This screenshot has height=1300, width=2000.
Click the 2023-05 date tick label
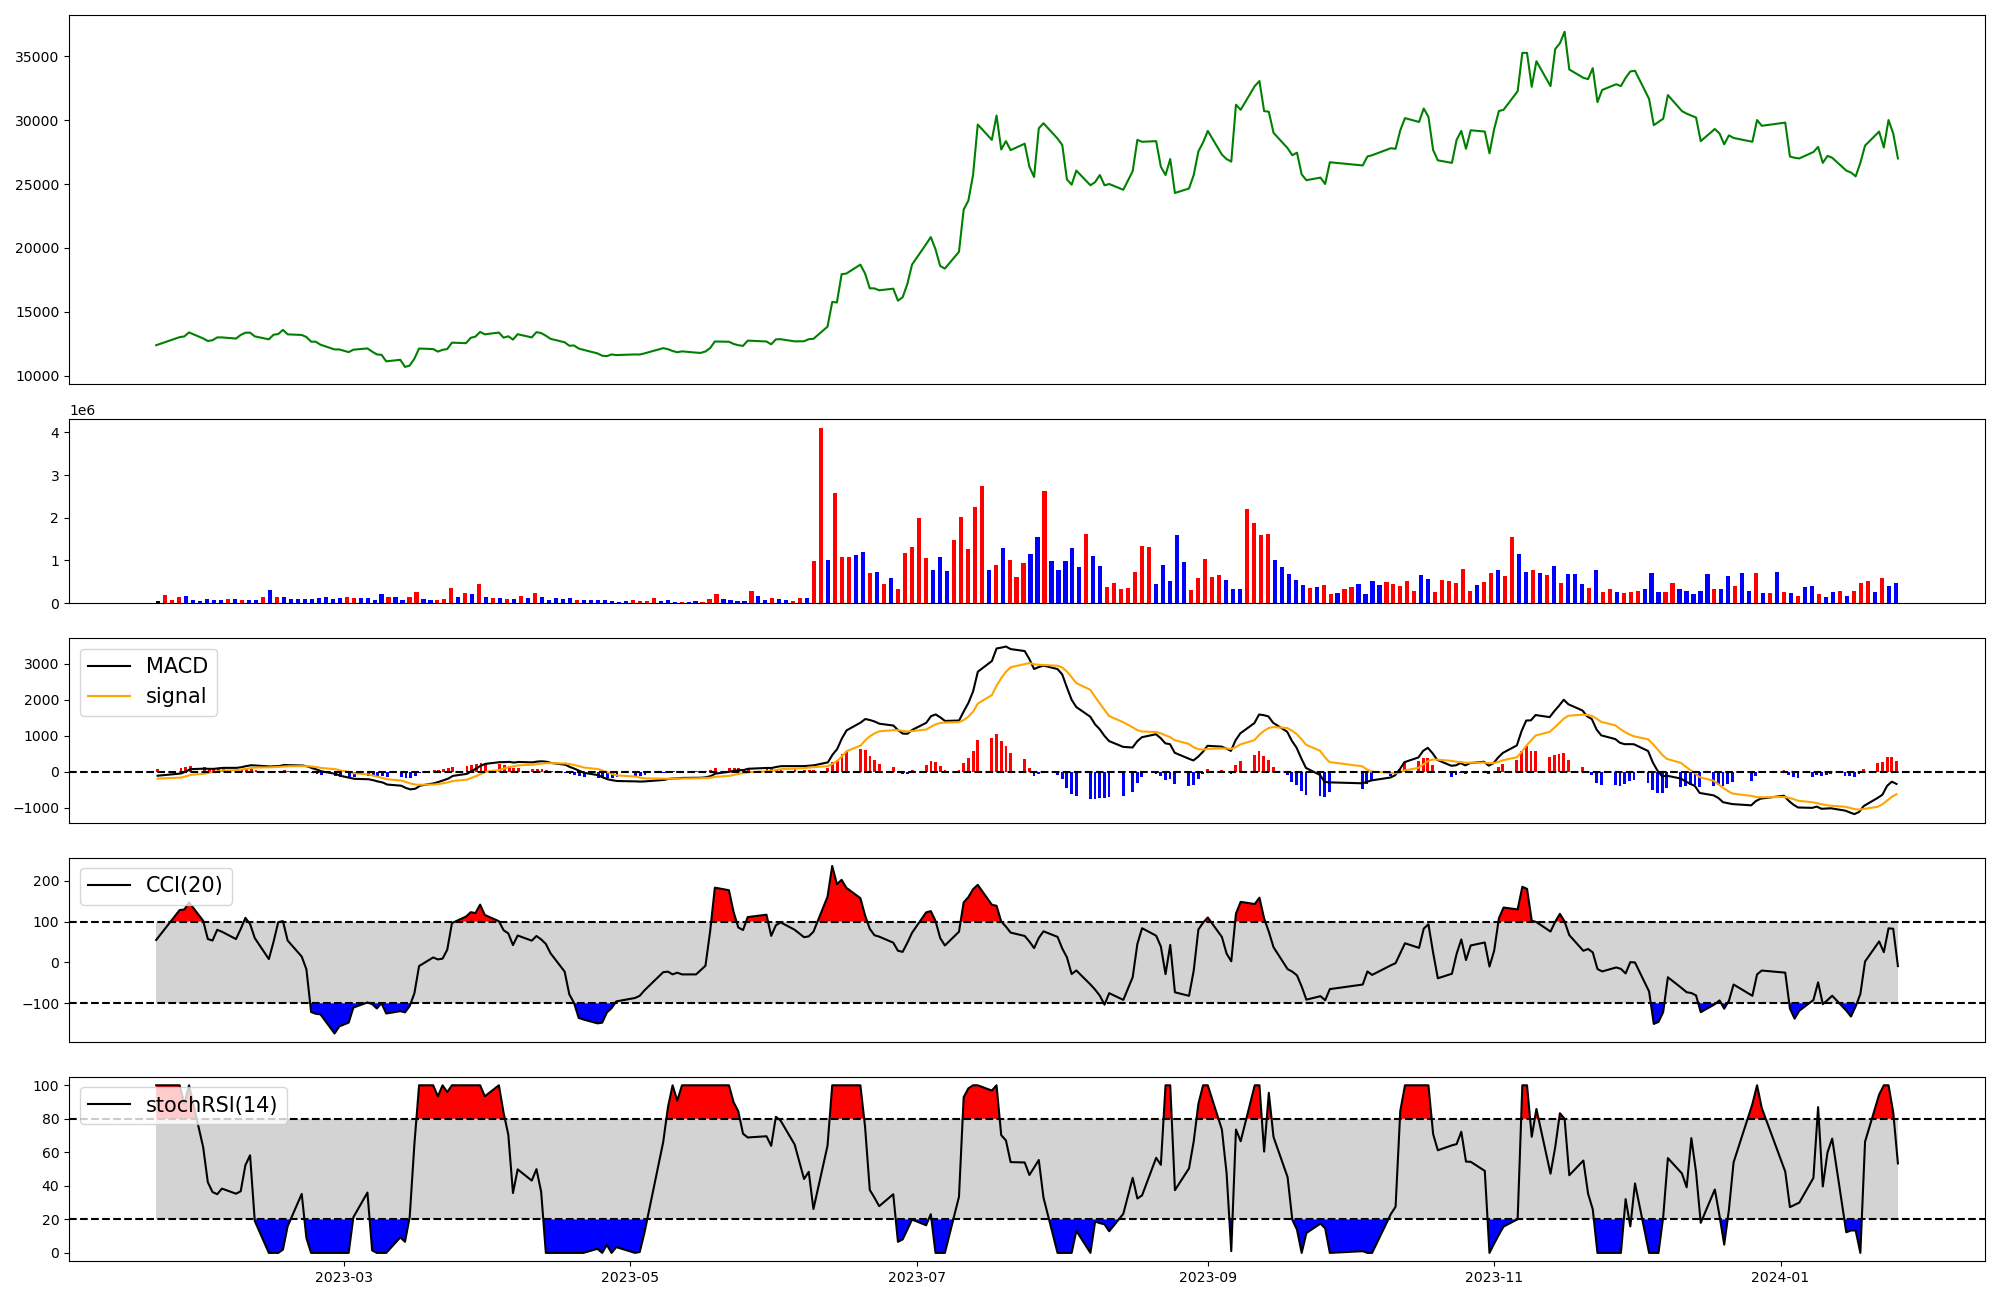(x=630, y=1277)
